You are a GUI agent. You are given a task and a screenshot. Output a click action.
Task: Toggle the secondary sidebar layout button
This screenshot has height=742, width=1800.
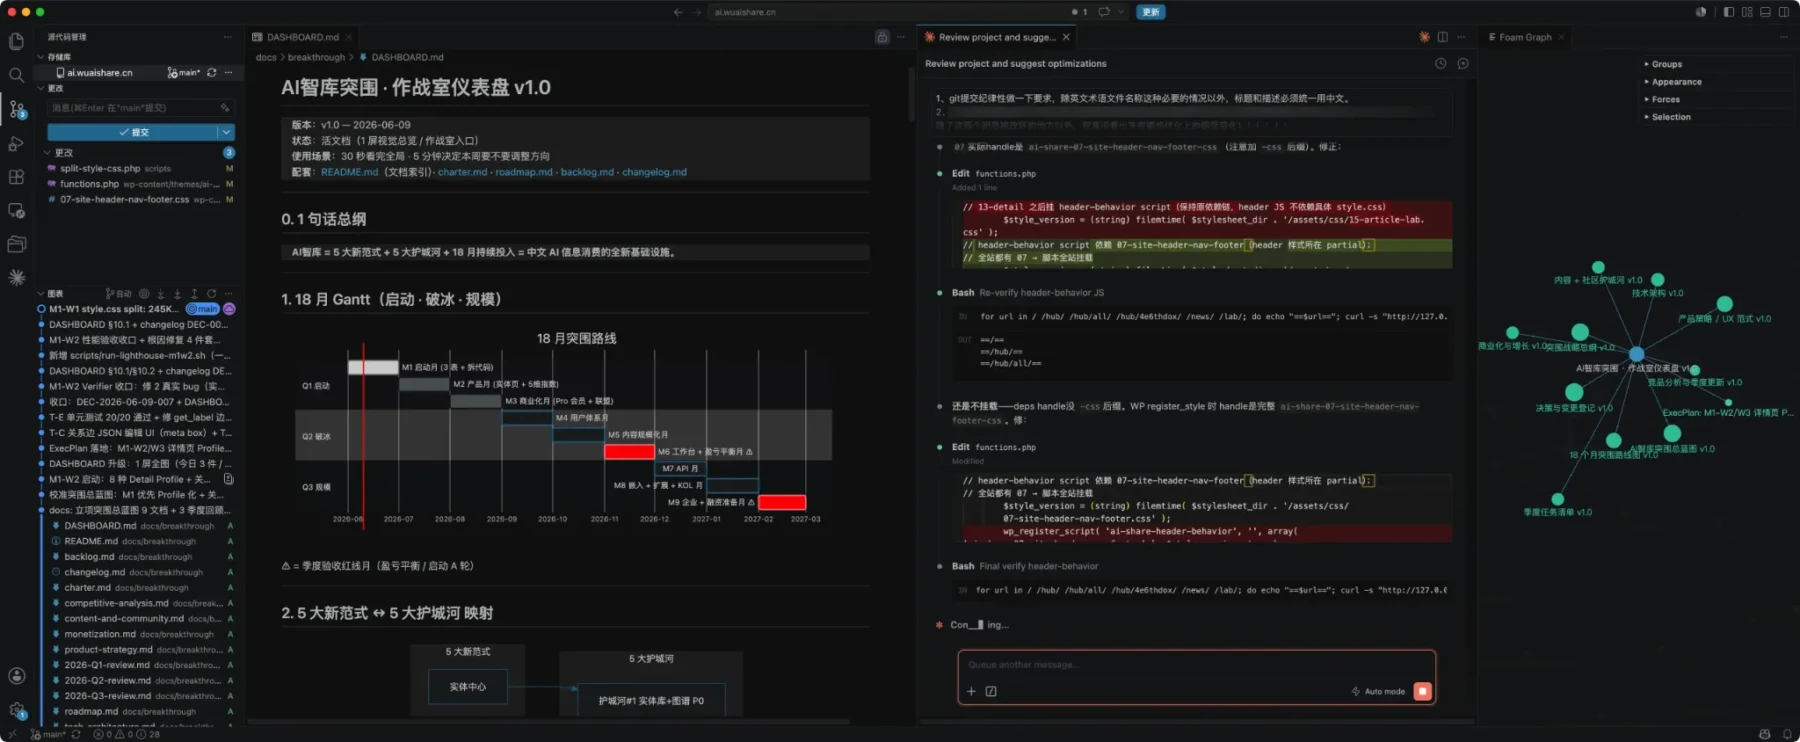[1783, 12]
